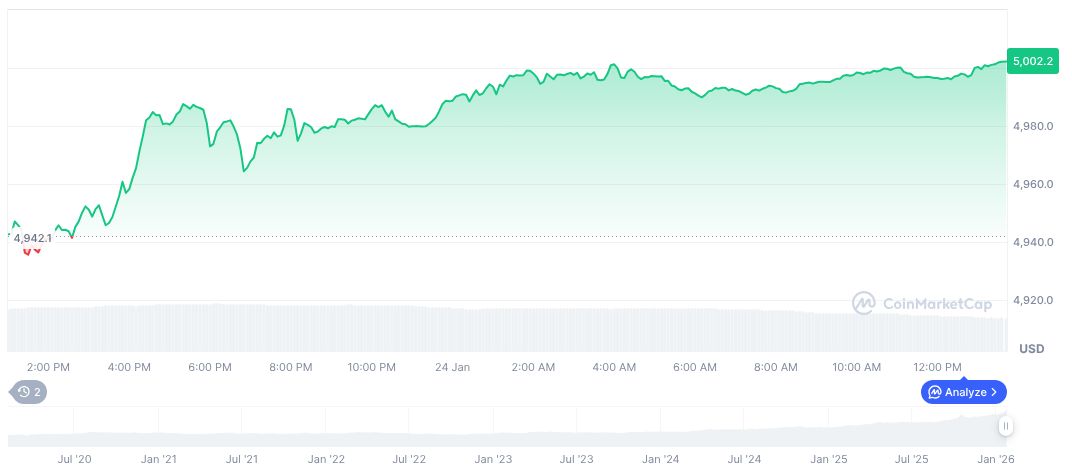Select Jul '20 in the range navigator
The image size is (1072, 470).
[75, 459]
